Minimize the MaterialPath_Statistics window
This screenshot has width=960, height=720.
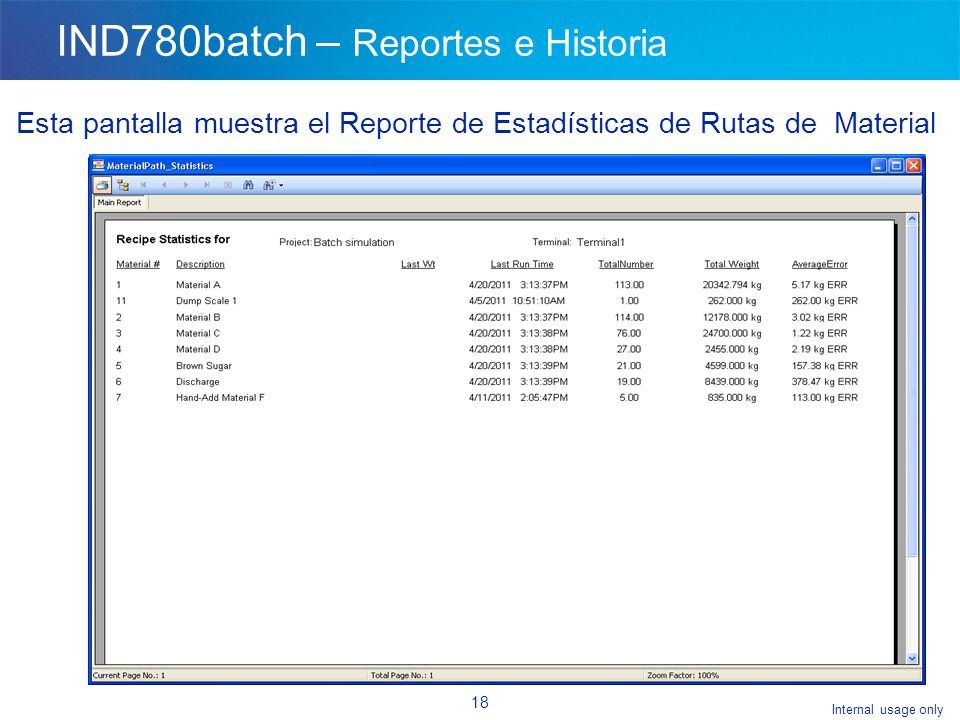pos(879,165)
